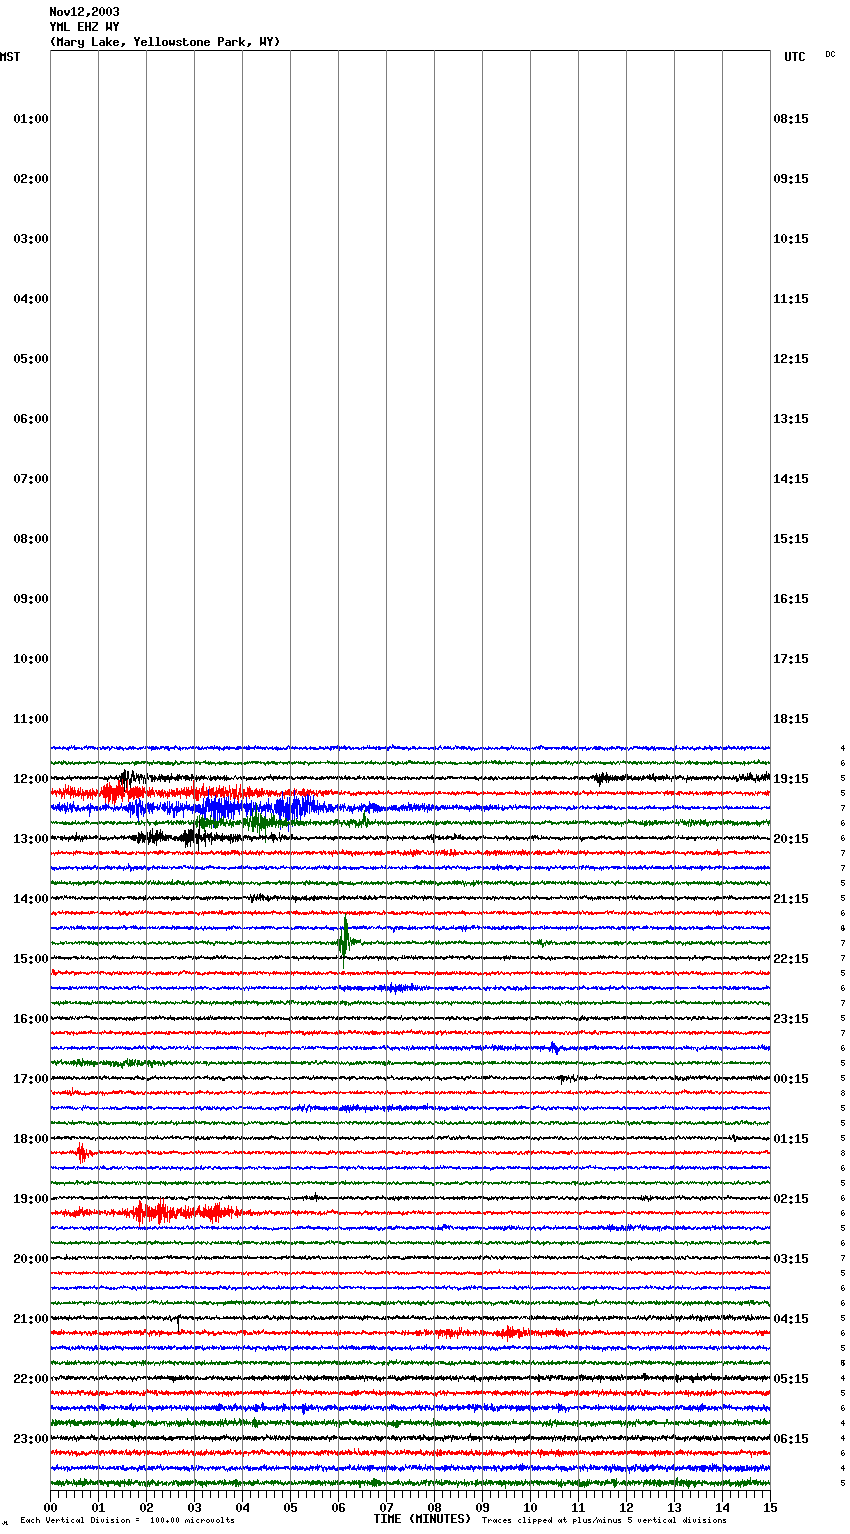Click the station code "YML EHZ WY"
The height and width of the screenshot is (1534, 850).
click(84, 27)
